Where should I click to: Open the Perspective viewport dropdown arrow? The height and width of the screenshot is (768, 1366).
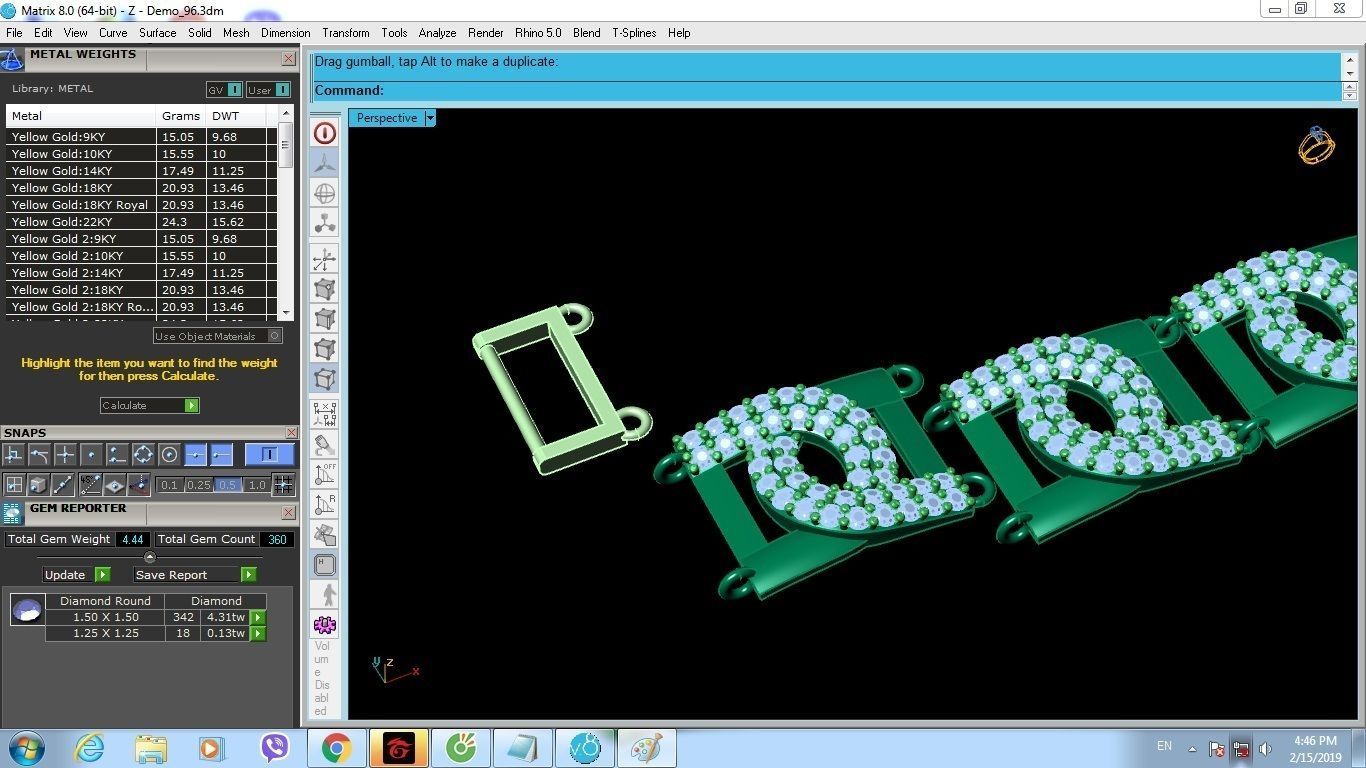click(430, 118)
